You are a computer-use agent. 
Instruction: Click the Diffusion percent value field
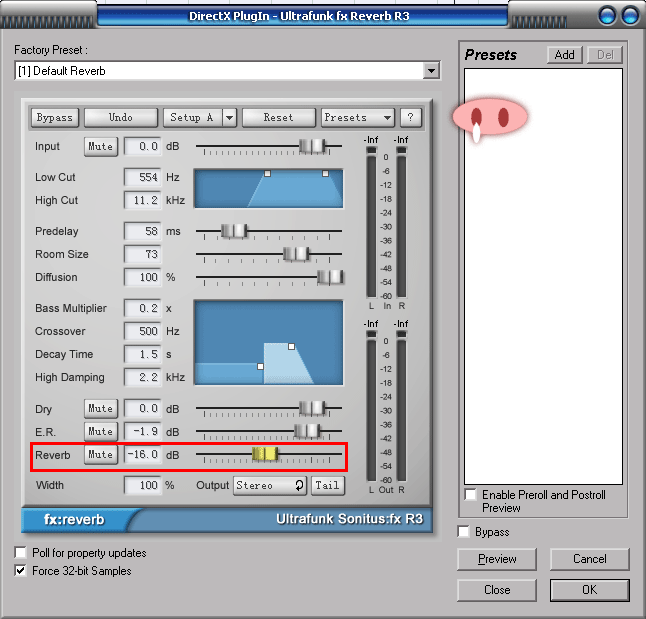143,277
